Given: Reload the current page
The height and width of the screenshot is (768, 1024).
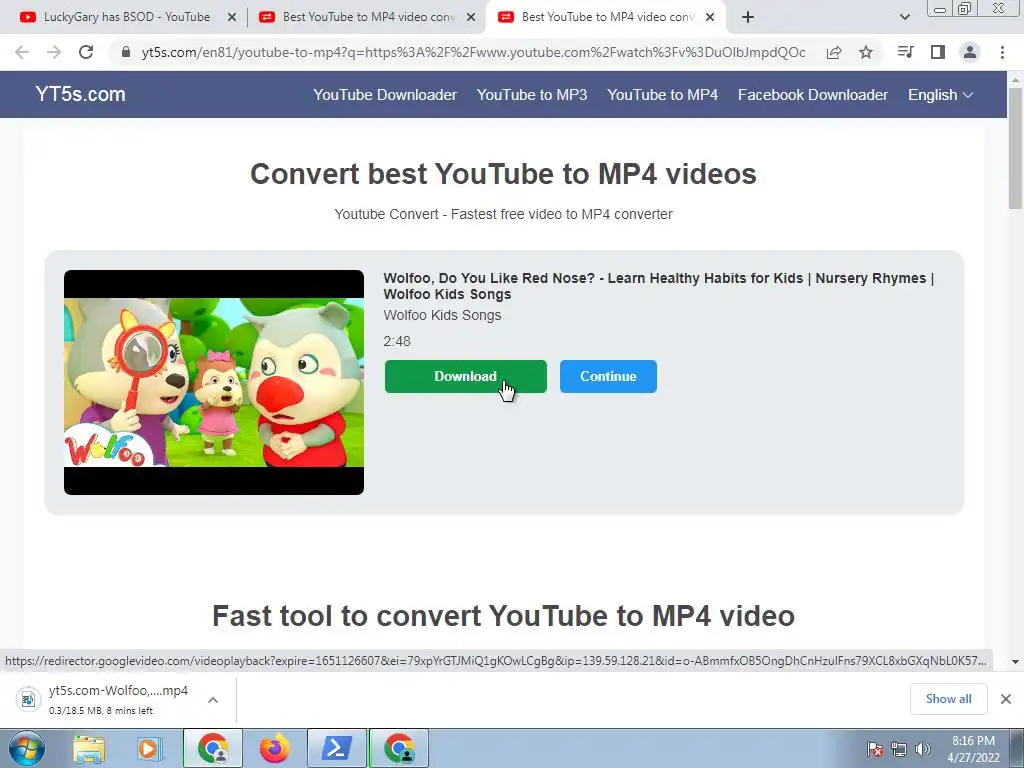Looking at the screenshot, I should (x=86, y=52).
